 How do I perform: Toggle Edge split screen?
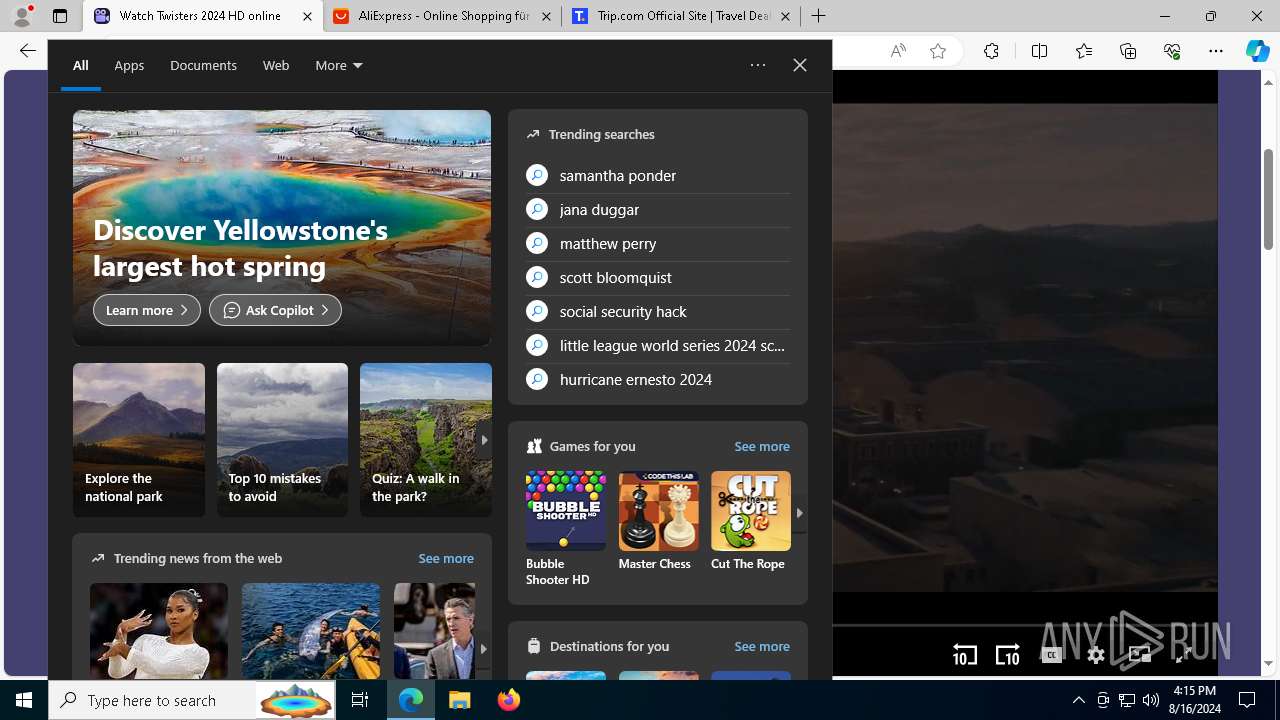click(1039, 51)
